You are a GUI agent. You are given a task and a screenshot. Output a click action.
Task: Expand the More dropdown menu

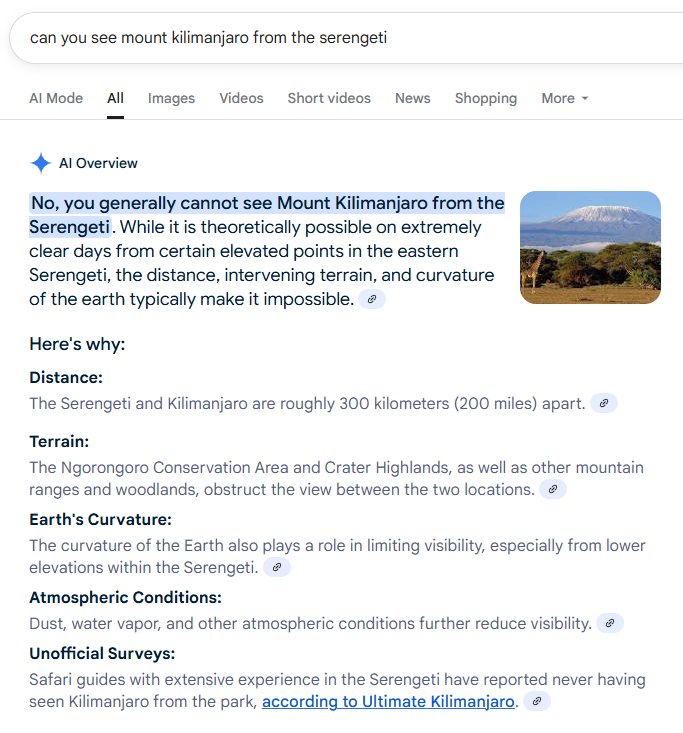coord(564,98)
